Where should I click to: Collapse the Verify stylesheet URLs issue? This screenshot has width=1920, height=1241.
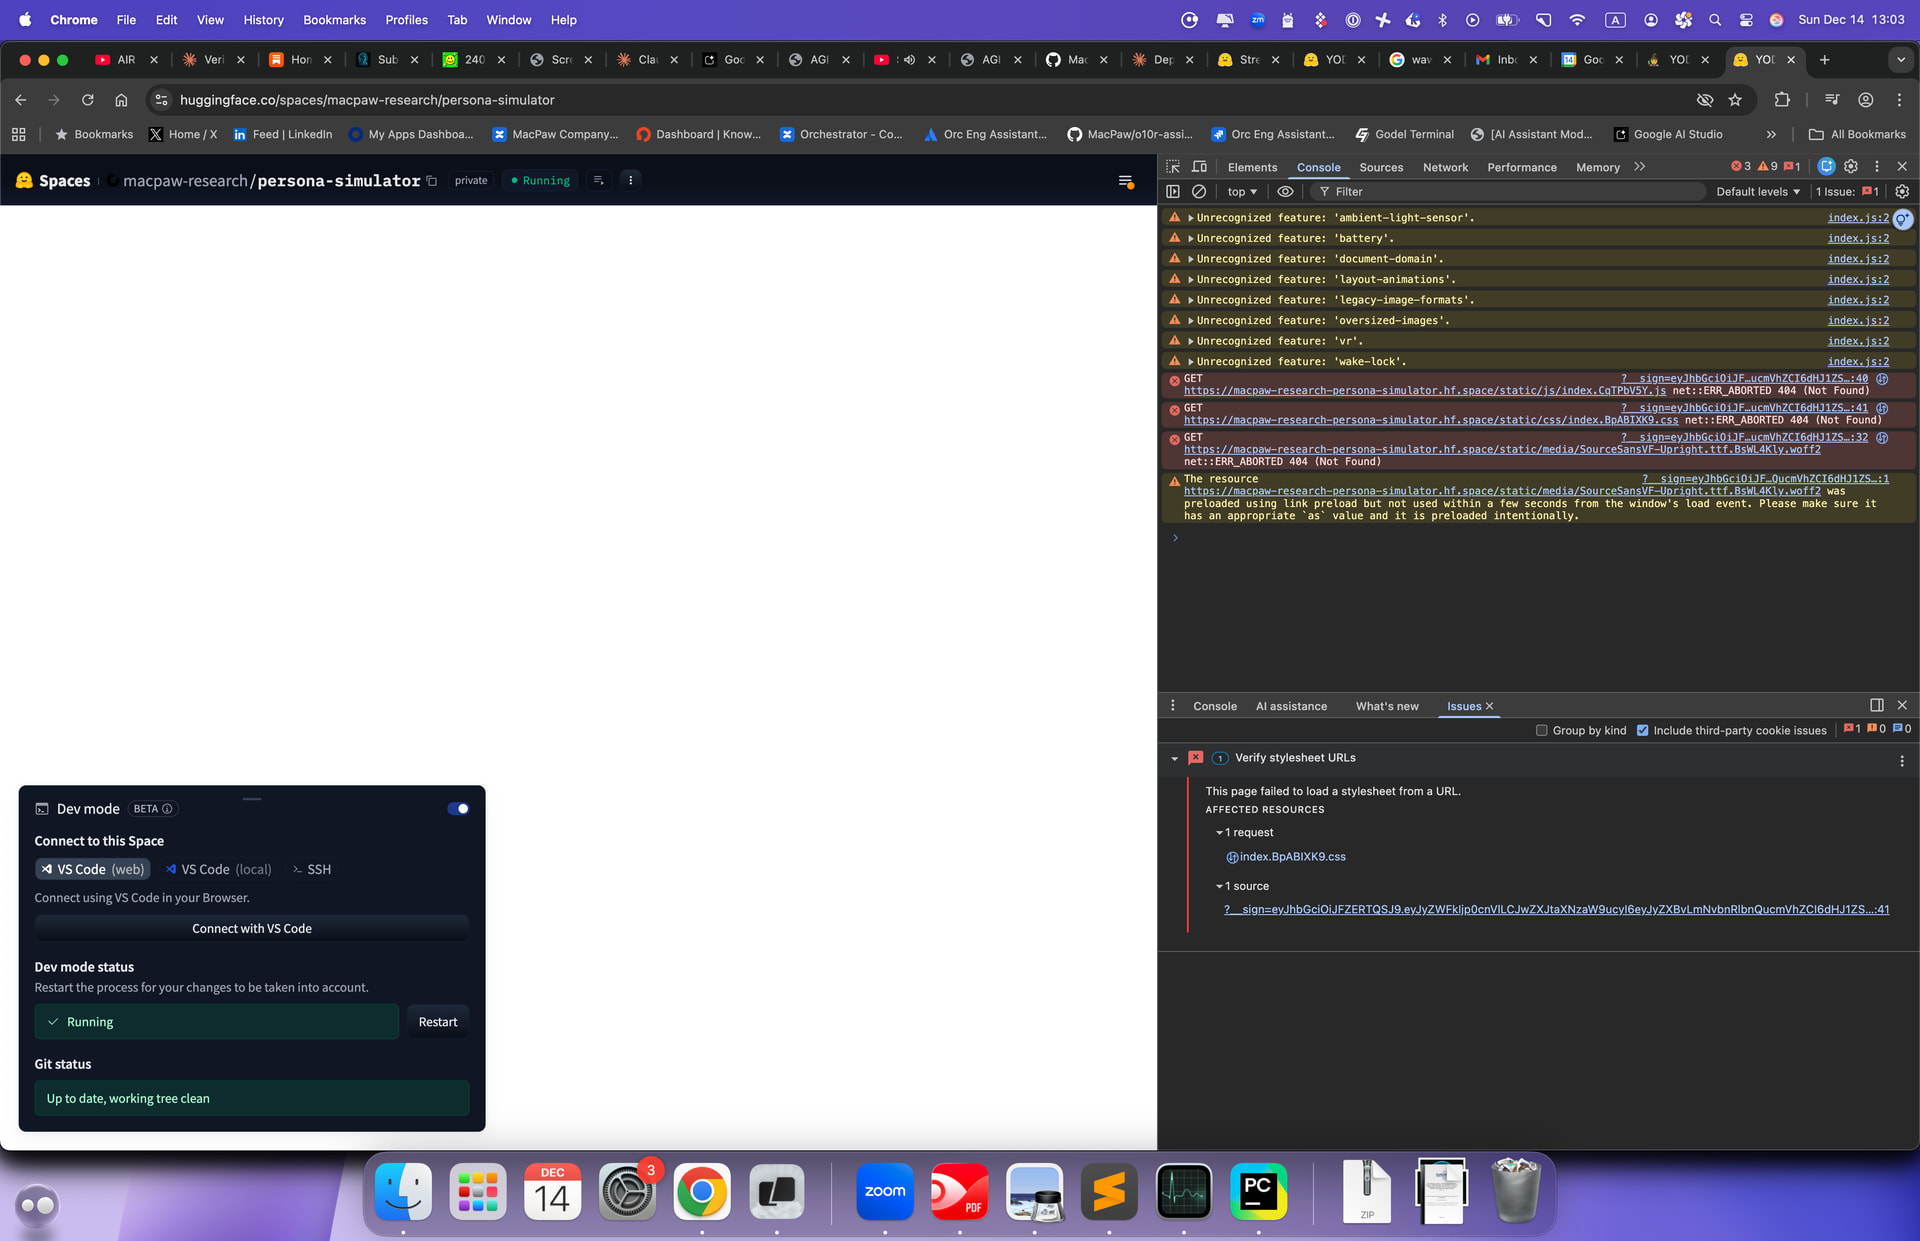pyautogui.click(x=1174, y=759)
